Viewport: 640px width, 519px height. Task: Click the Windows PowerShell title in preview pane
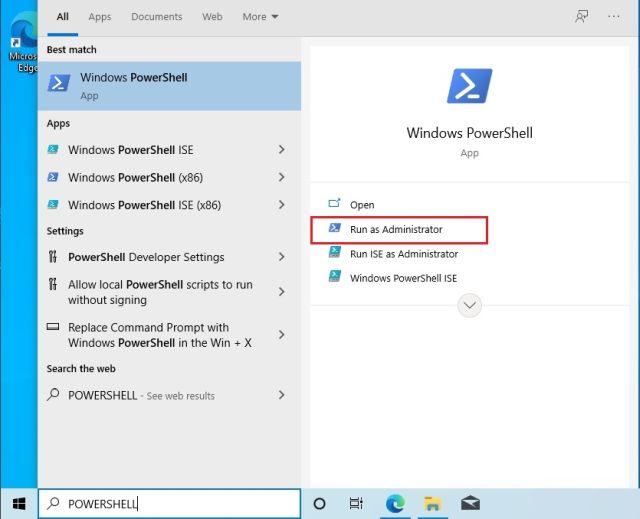coord(469,133)
